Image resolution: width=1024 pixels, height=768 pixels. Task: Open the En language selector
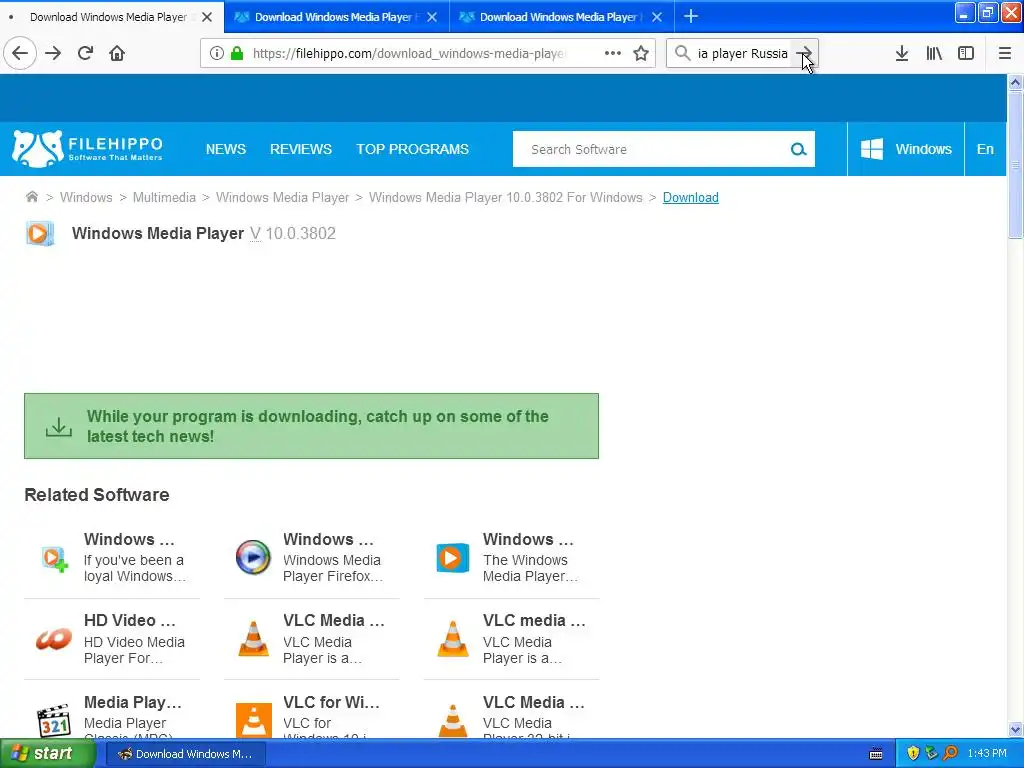985,149
